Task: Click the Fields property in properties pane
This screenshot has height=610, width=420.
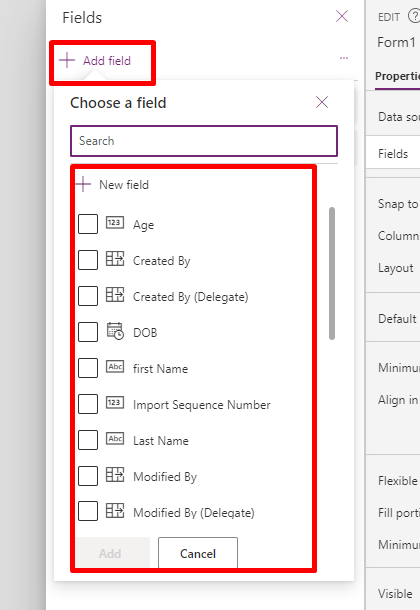Action: tap(393, 154)
